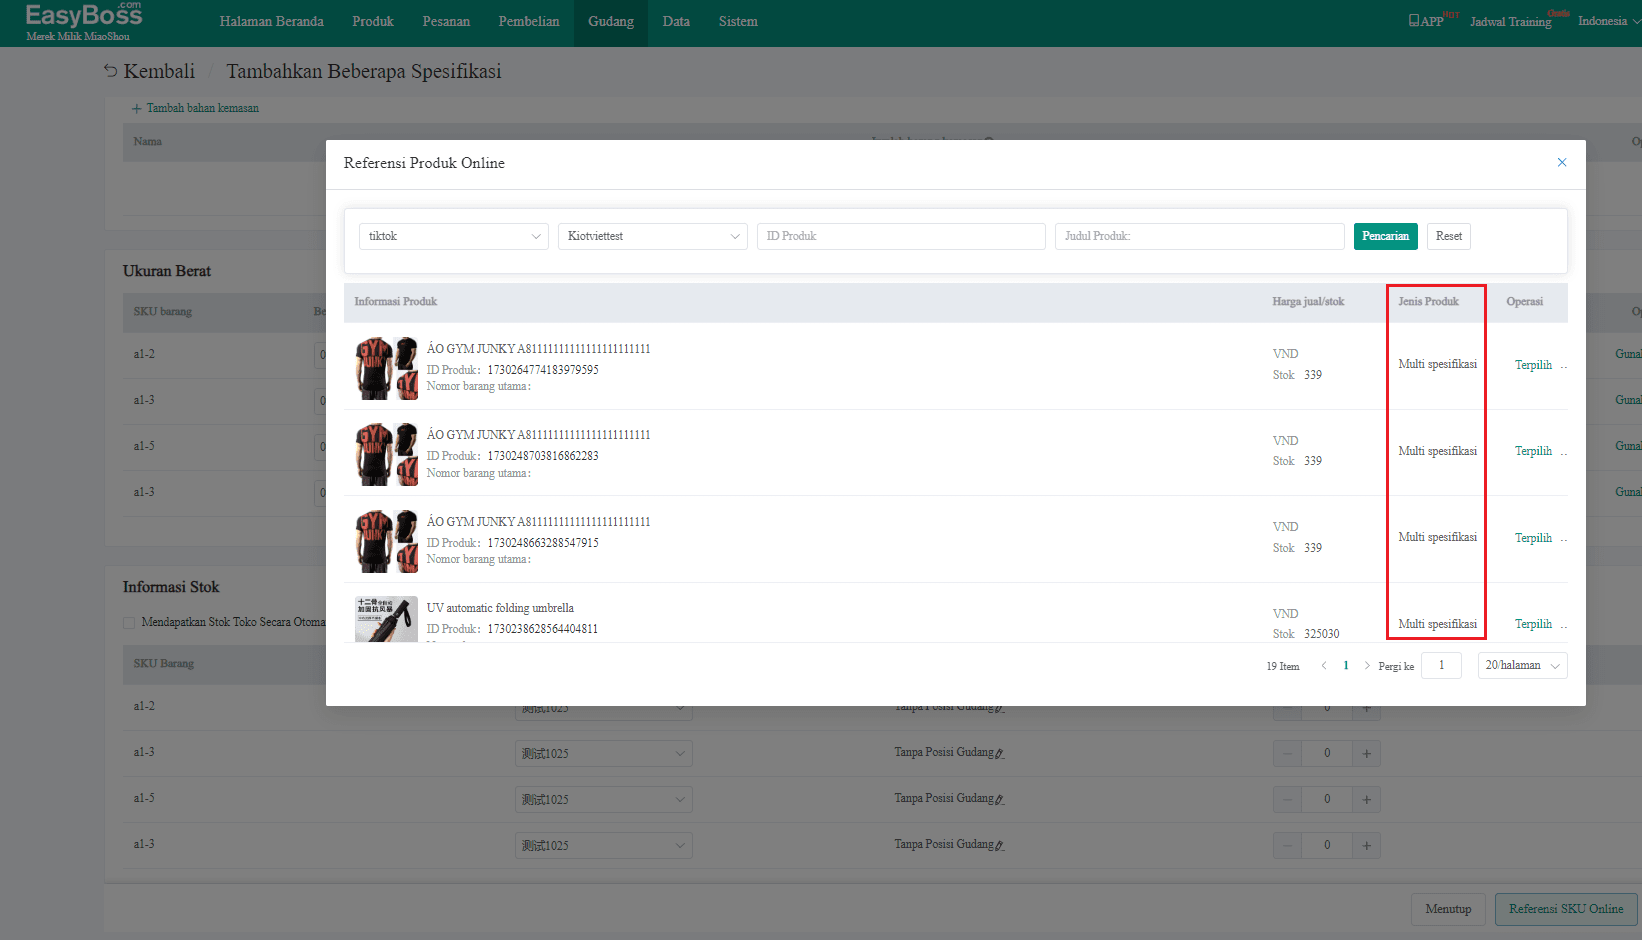Click thumbnail of product 1730248703816862283
1642x940 pixels.
coord(386,454)
